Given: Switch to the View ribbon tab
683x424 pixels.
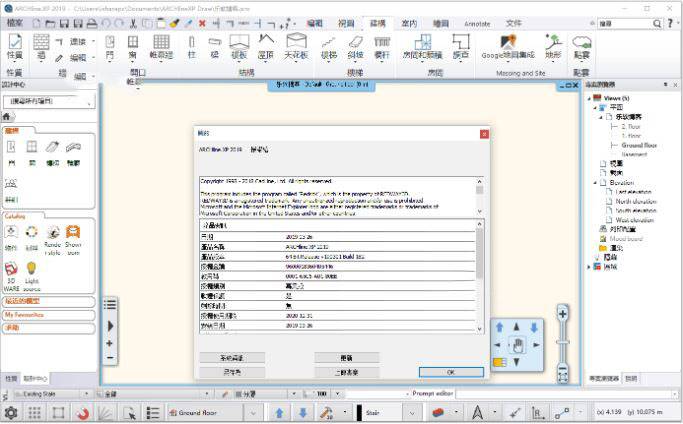Looking at the screenshot, I should [x=346, y=24].
